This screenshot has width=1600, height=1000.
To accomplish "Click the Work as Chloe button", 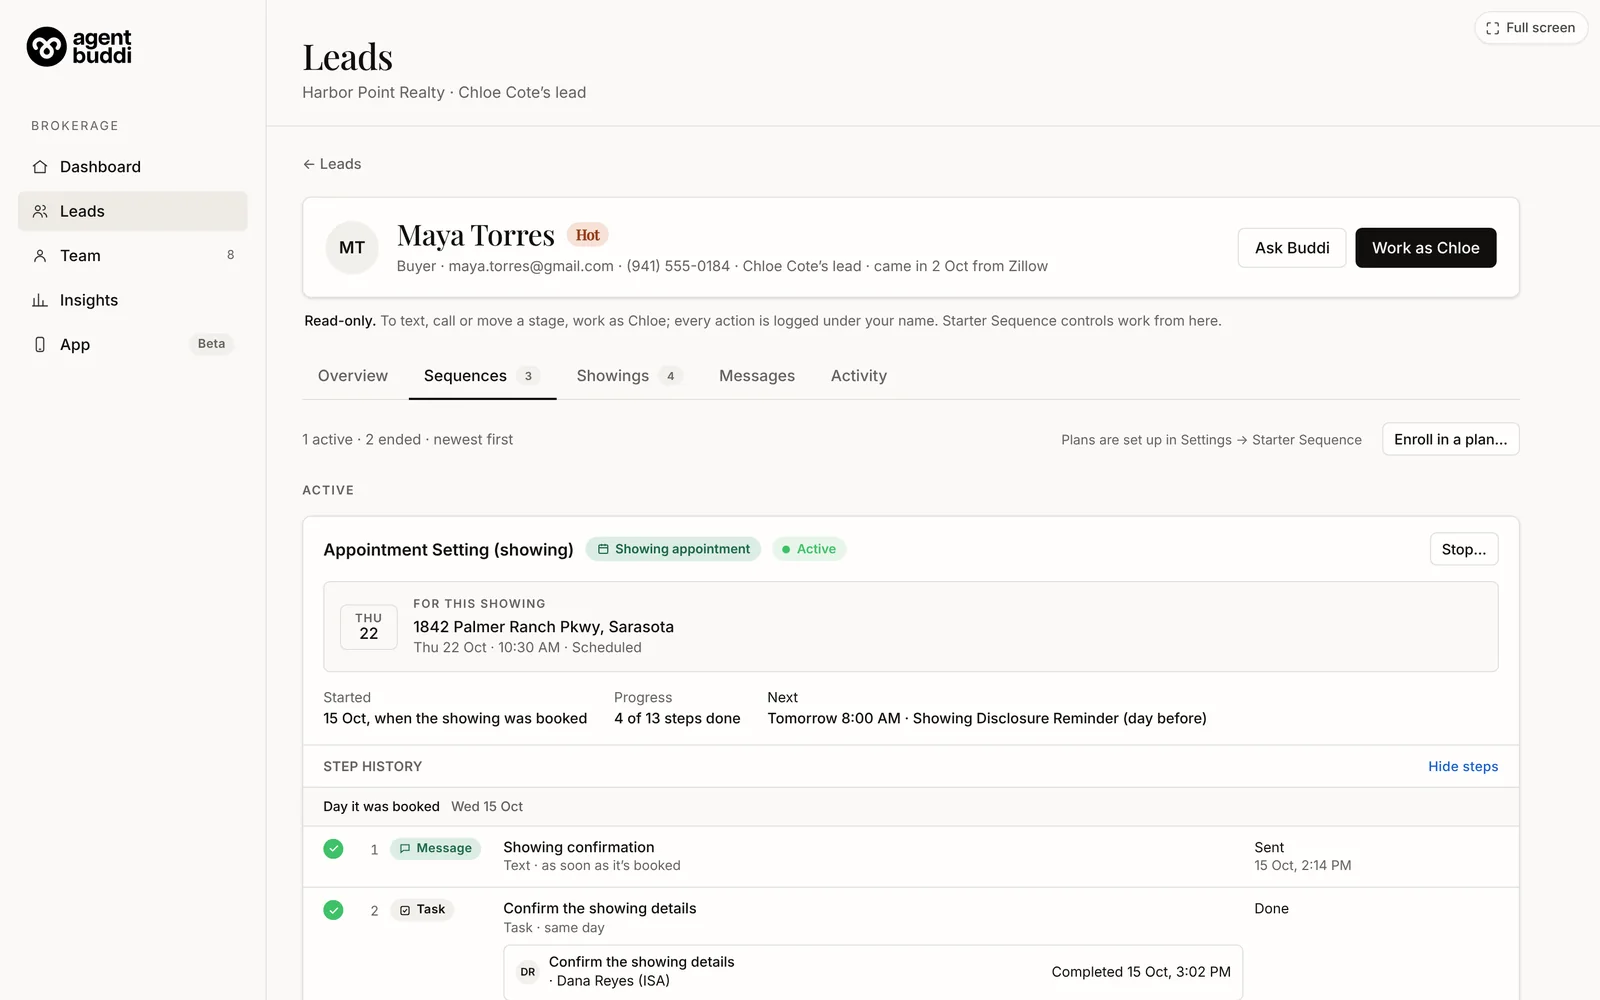I will click(1426, 248).
